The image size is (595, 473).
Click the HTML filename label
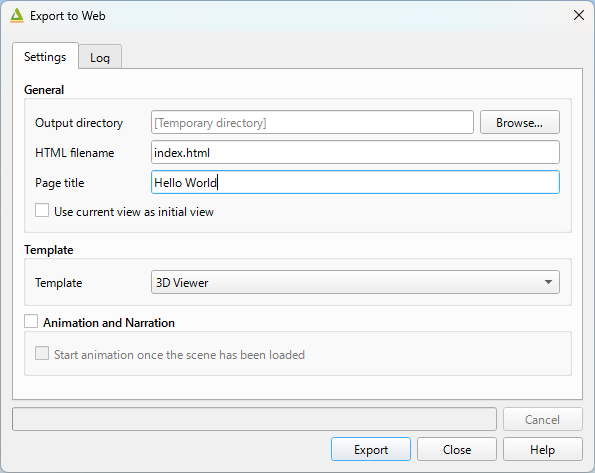pyautogui.click(x=75, y=153)
